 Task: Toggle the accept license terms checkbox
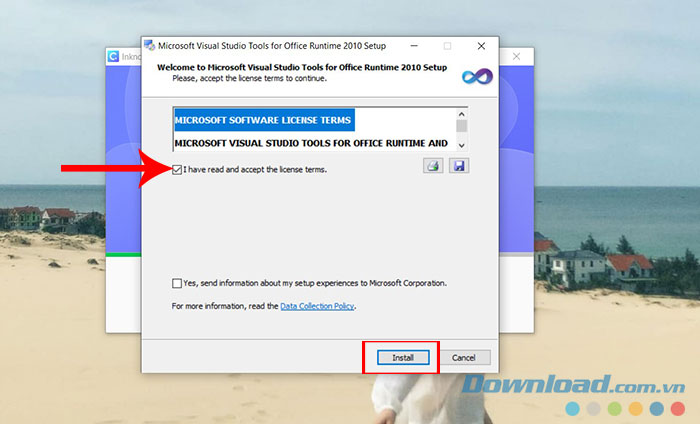tap(177, 170)
